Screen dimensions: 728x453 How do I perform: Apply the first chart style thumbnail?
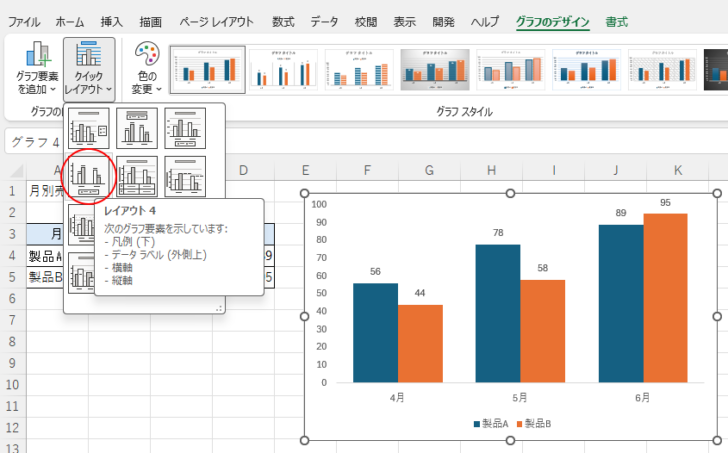[208, 70]
